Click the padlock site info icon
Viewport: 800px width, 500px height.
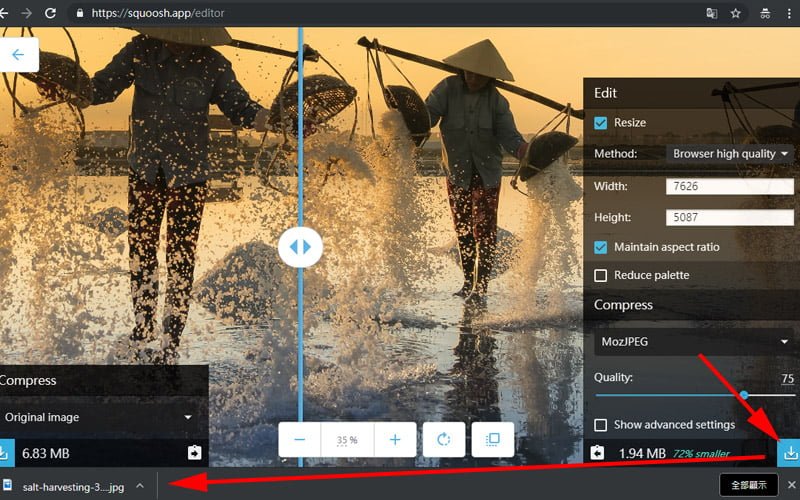80,13
